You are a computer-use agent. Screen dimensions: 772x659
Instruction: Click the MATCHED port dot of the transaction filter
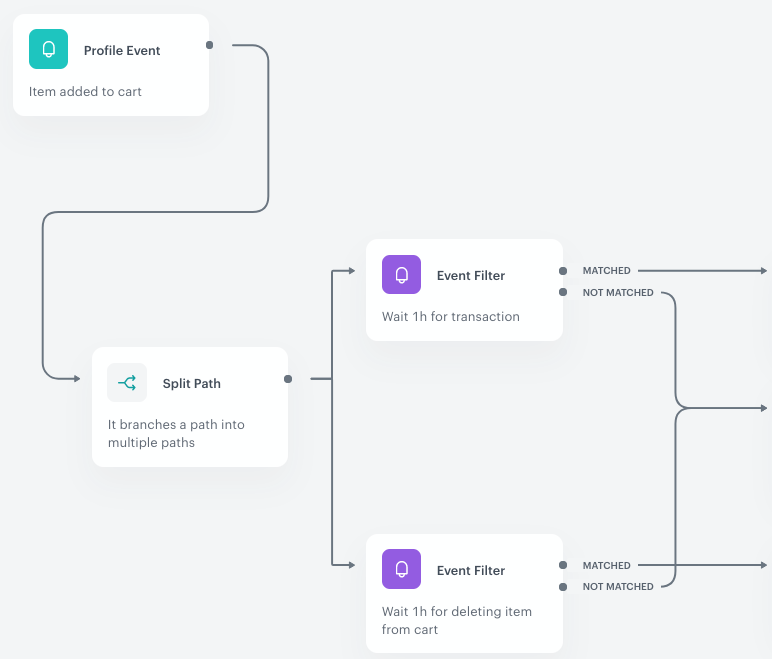pos(563,271)
